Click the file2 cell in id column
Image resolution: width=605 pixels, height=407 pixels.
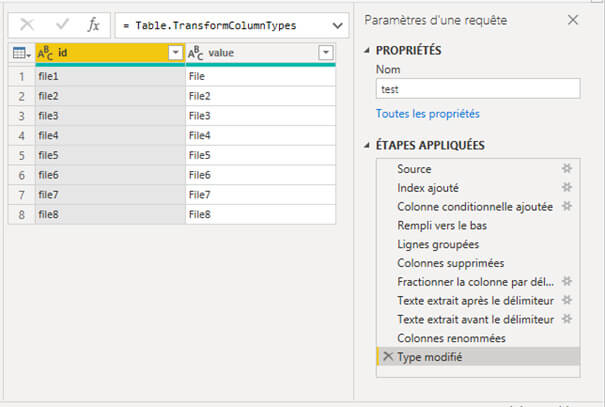coord(110,96)
